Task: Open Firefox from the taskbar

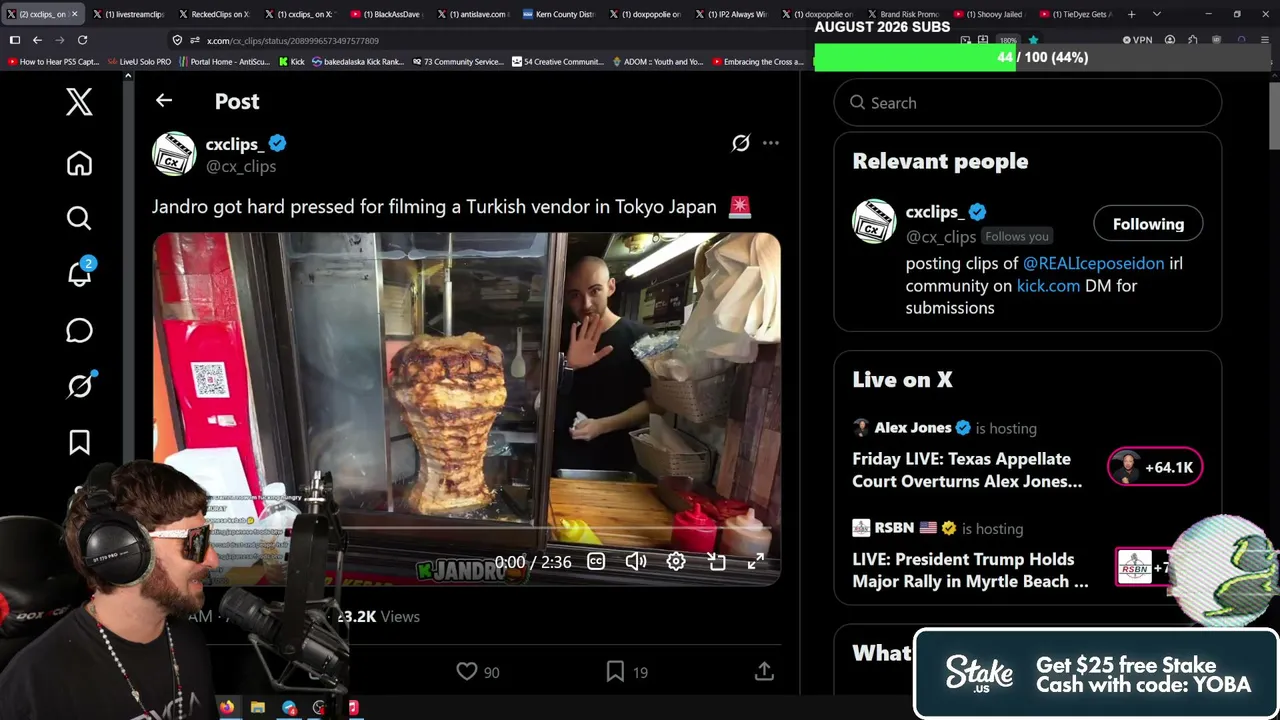Action: (x=227, y=708)
